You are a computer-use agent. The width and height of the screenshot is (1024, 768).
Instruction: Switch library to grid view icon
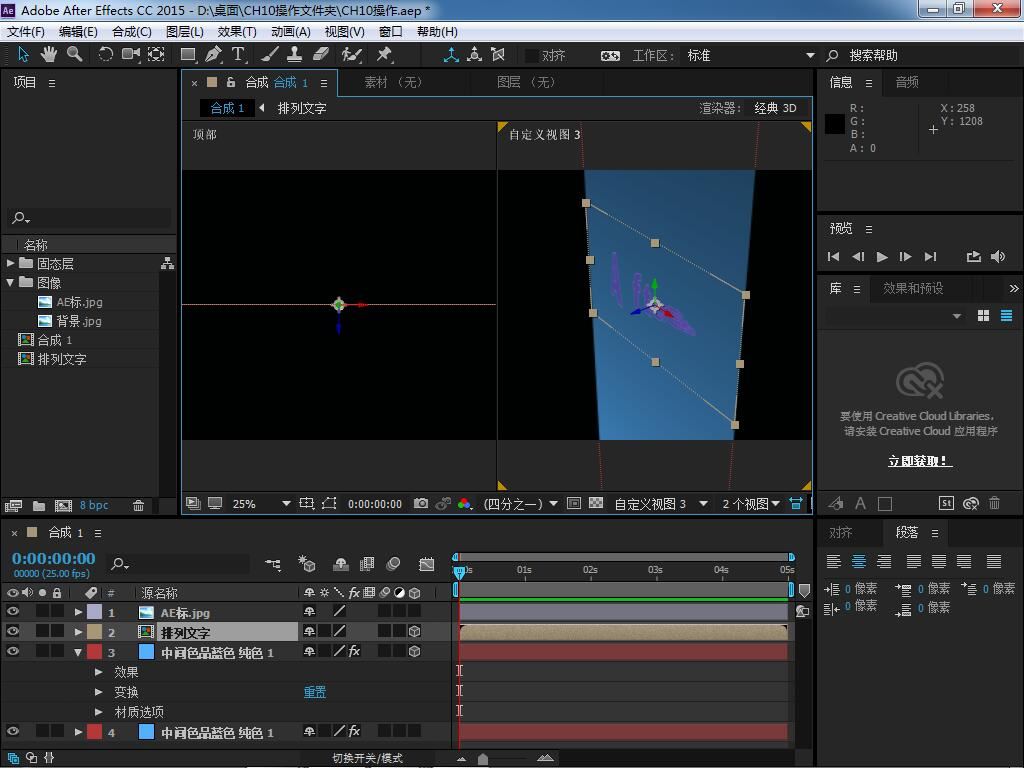tap(984, 316)
